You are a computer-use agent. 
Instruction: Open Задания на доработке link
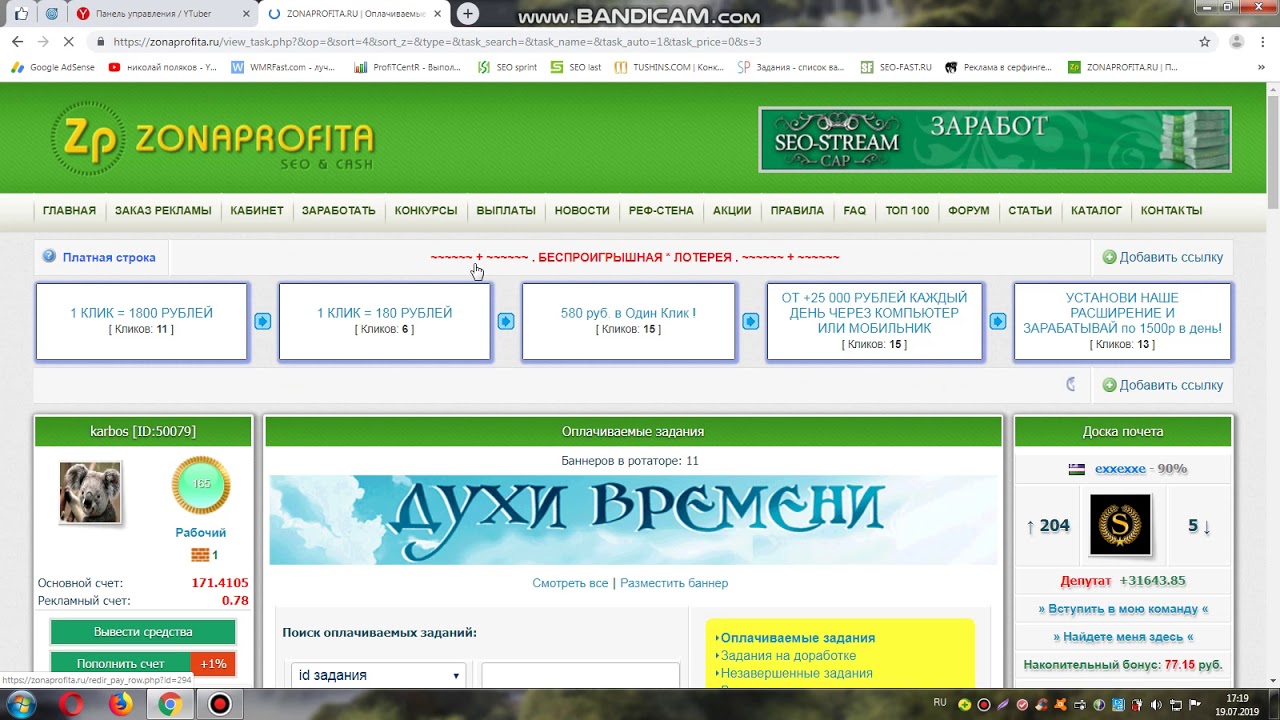[788, 656]
